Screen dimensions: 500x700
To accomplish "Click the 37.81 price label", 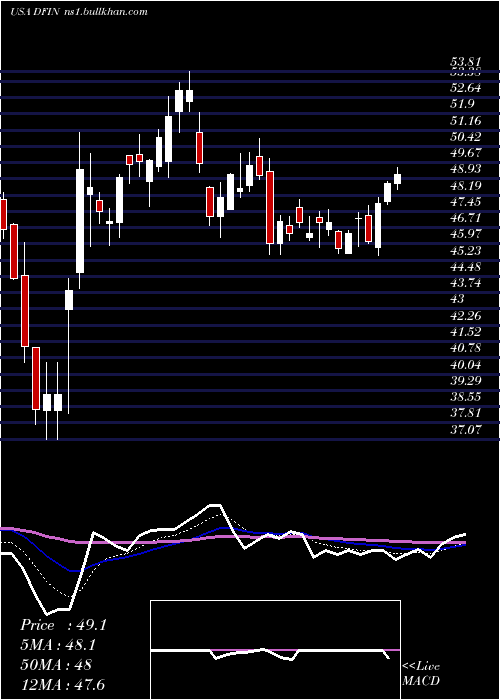I will point(465,413).
